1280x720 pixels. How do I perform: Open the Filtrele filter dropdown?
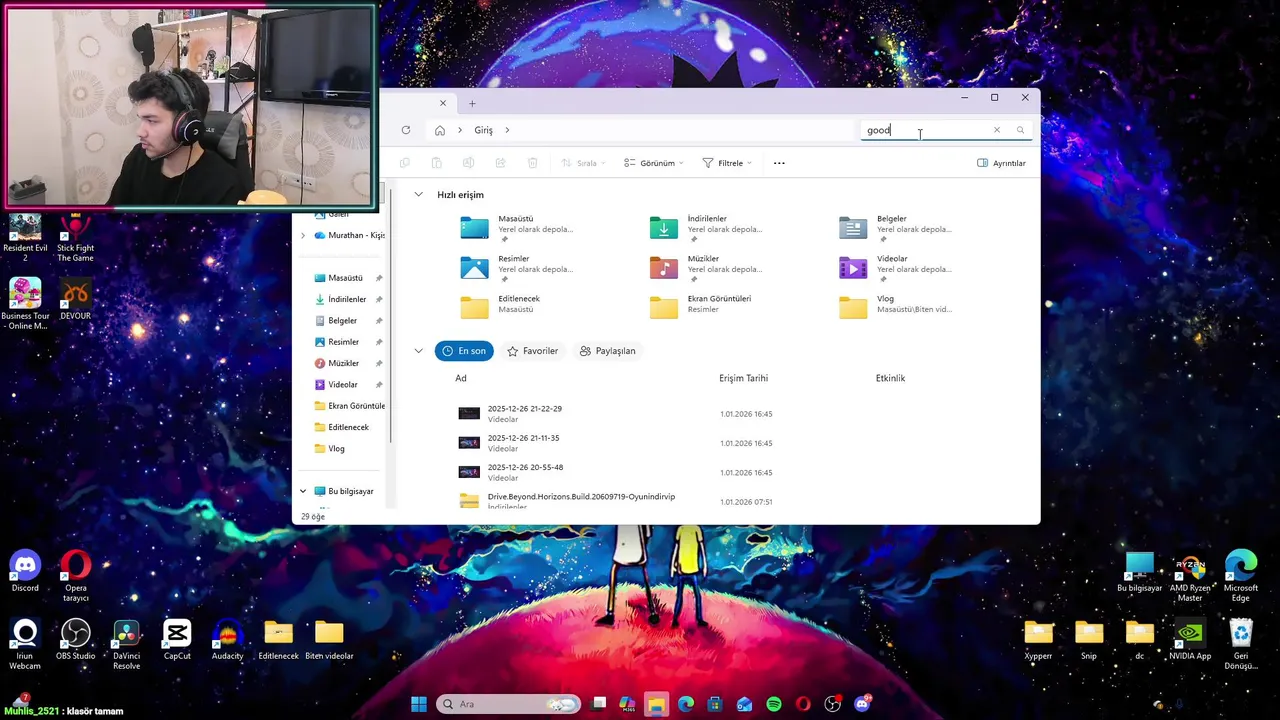tap(727, 163)
